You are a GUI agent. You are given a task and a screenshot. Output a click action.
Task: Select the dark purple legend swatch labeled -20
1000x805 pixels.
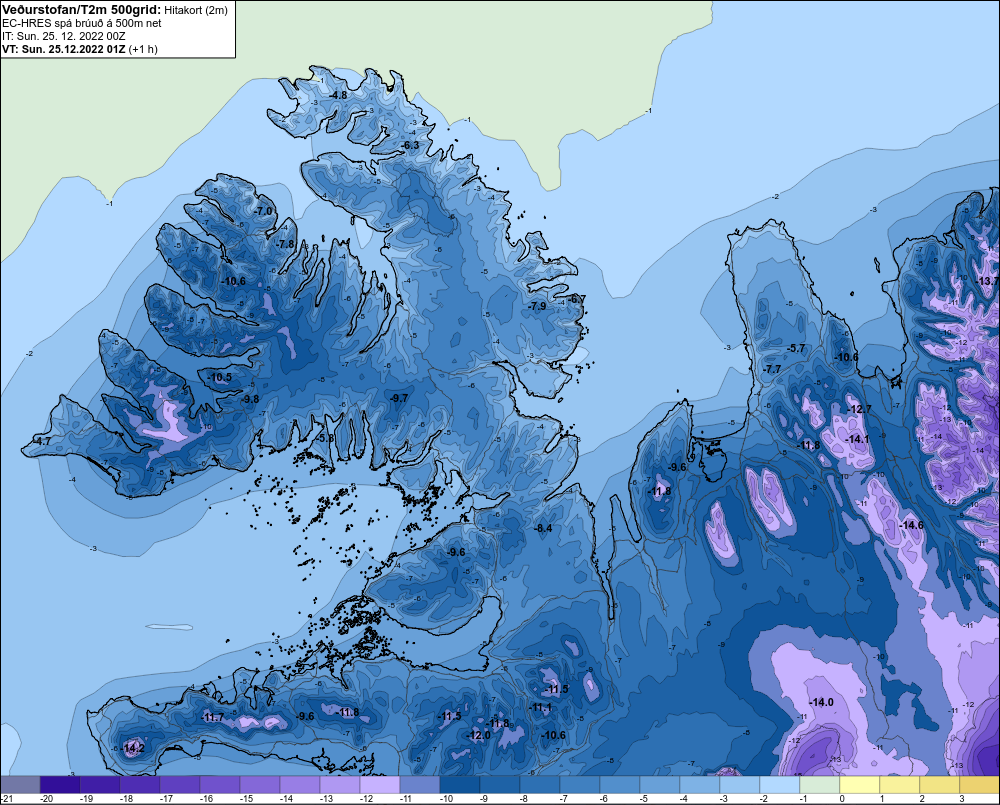click(x=60, y=784)
